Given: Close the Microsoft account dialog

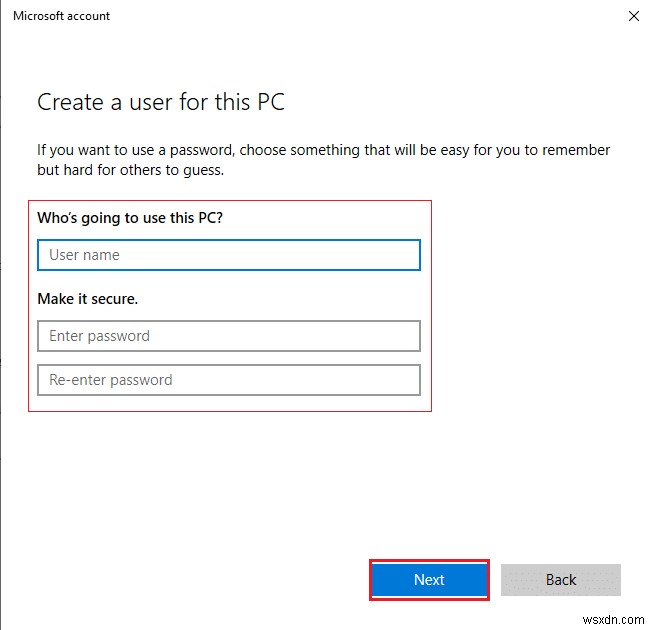Looking at the screenshot, I should (633, 16).
